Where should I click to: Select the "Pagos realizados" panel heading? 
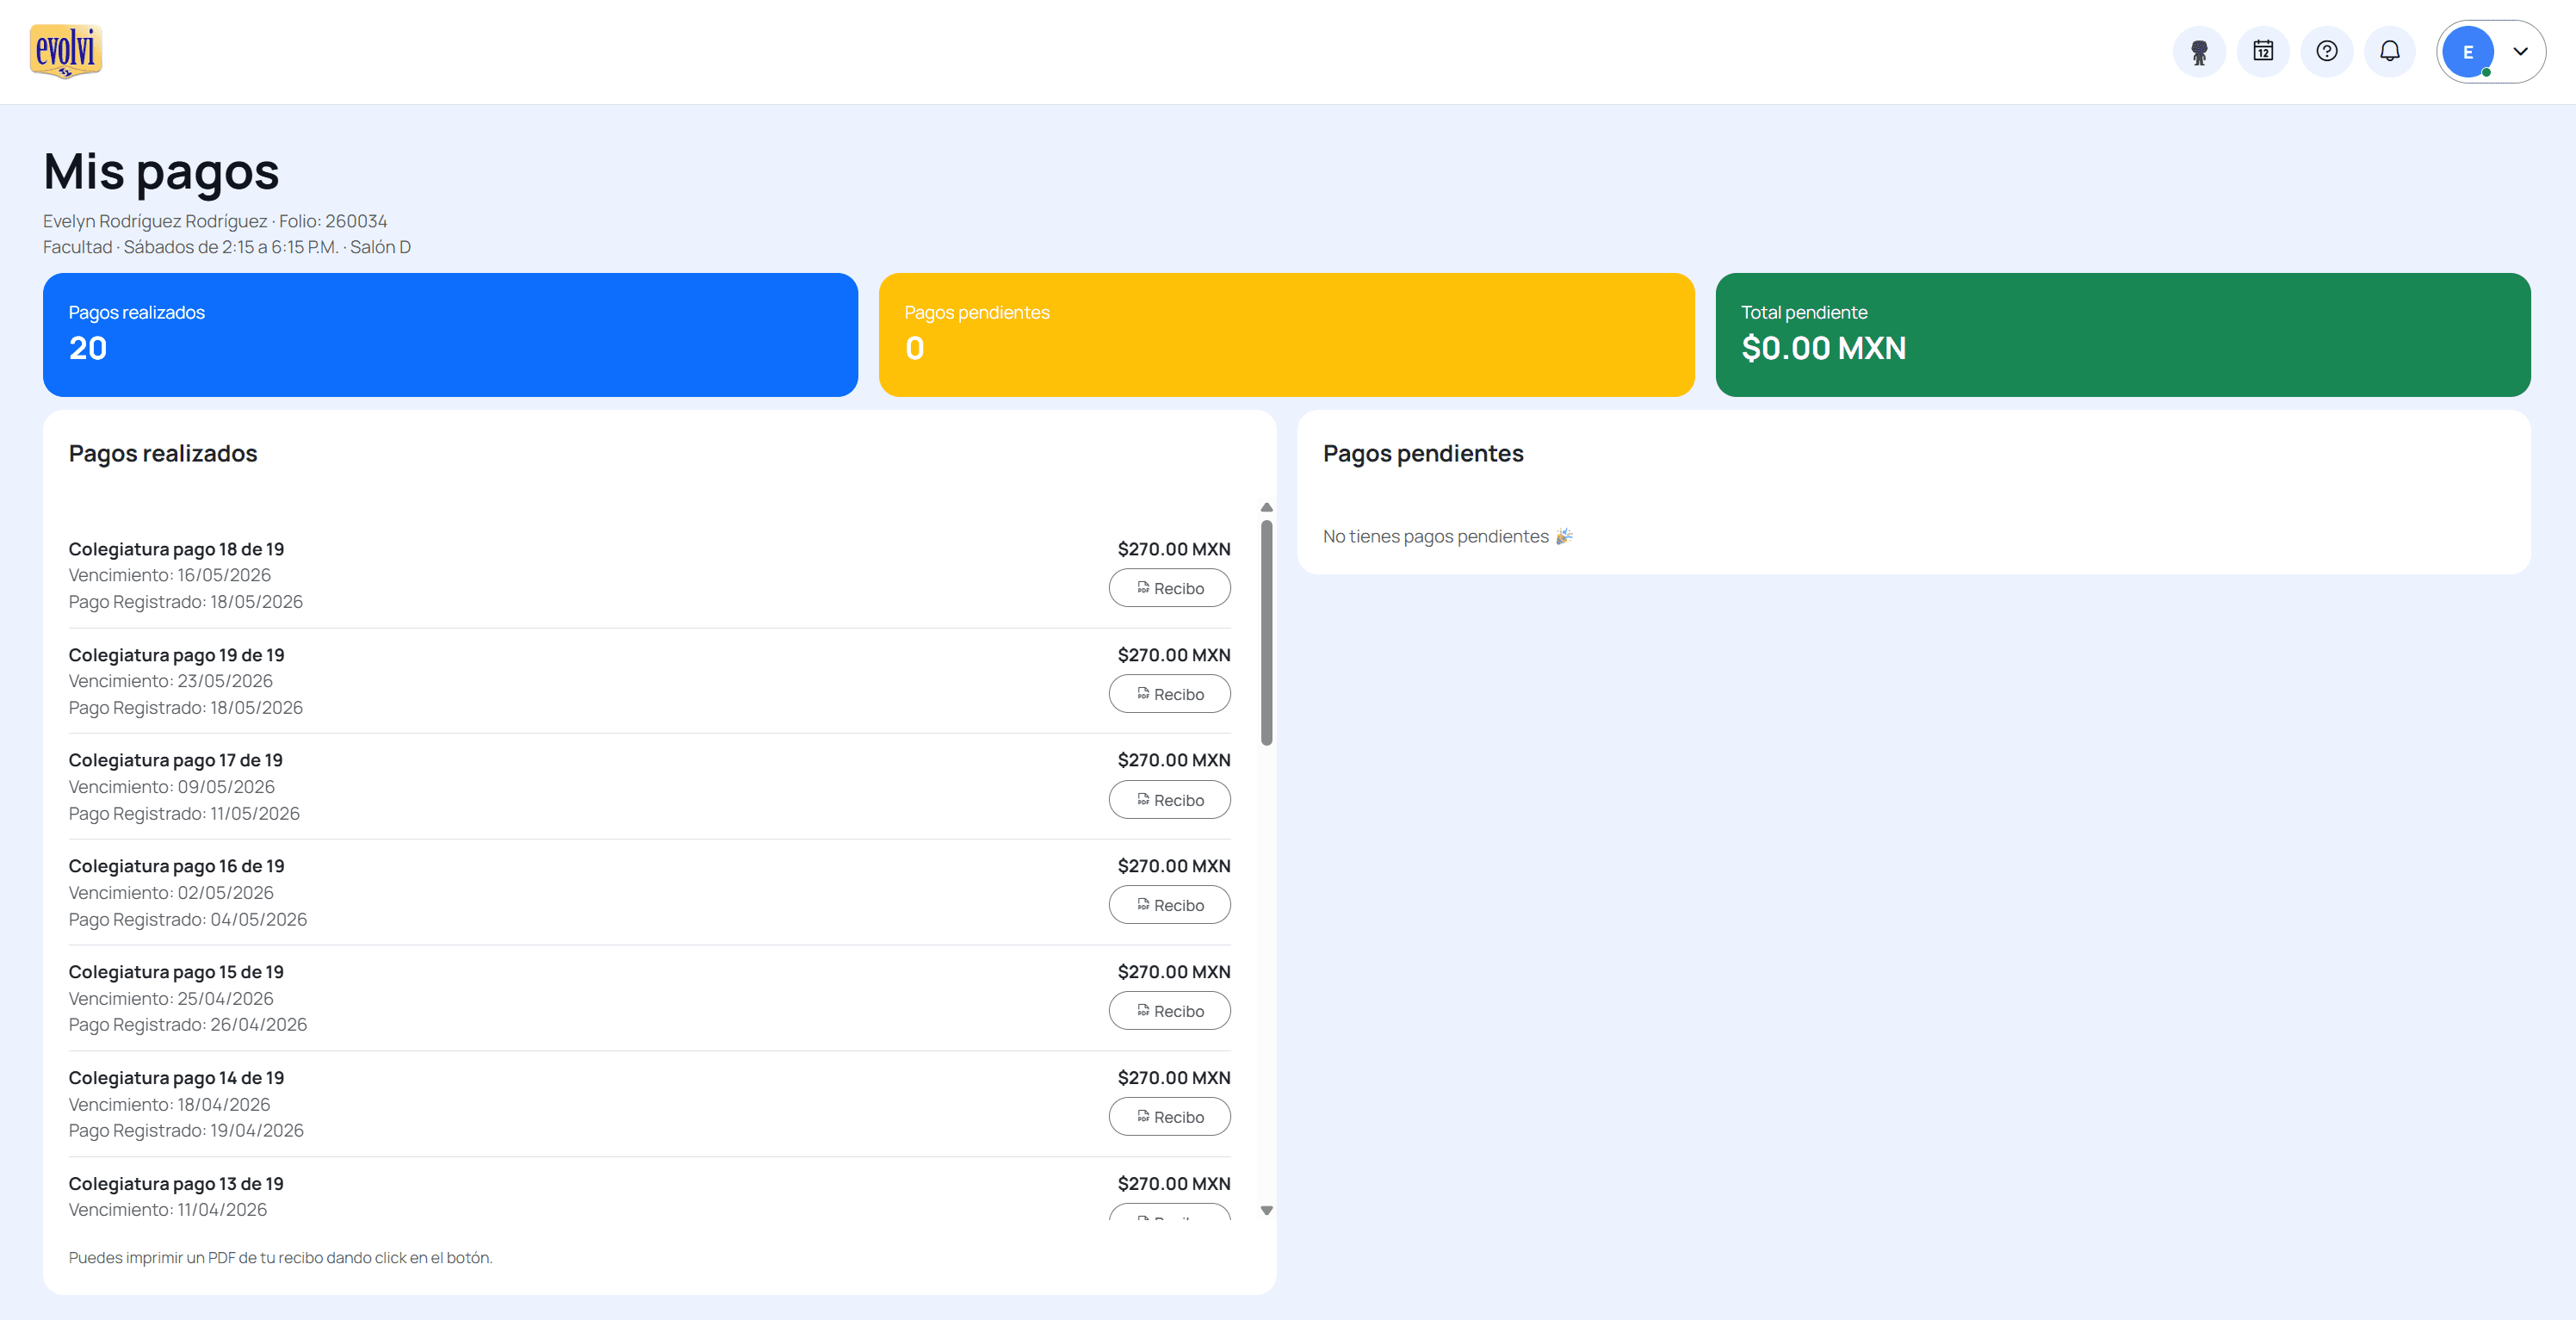(x=163, y=454)
